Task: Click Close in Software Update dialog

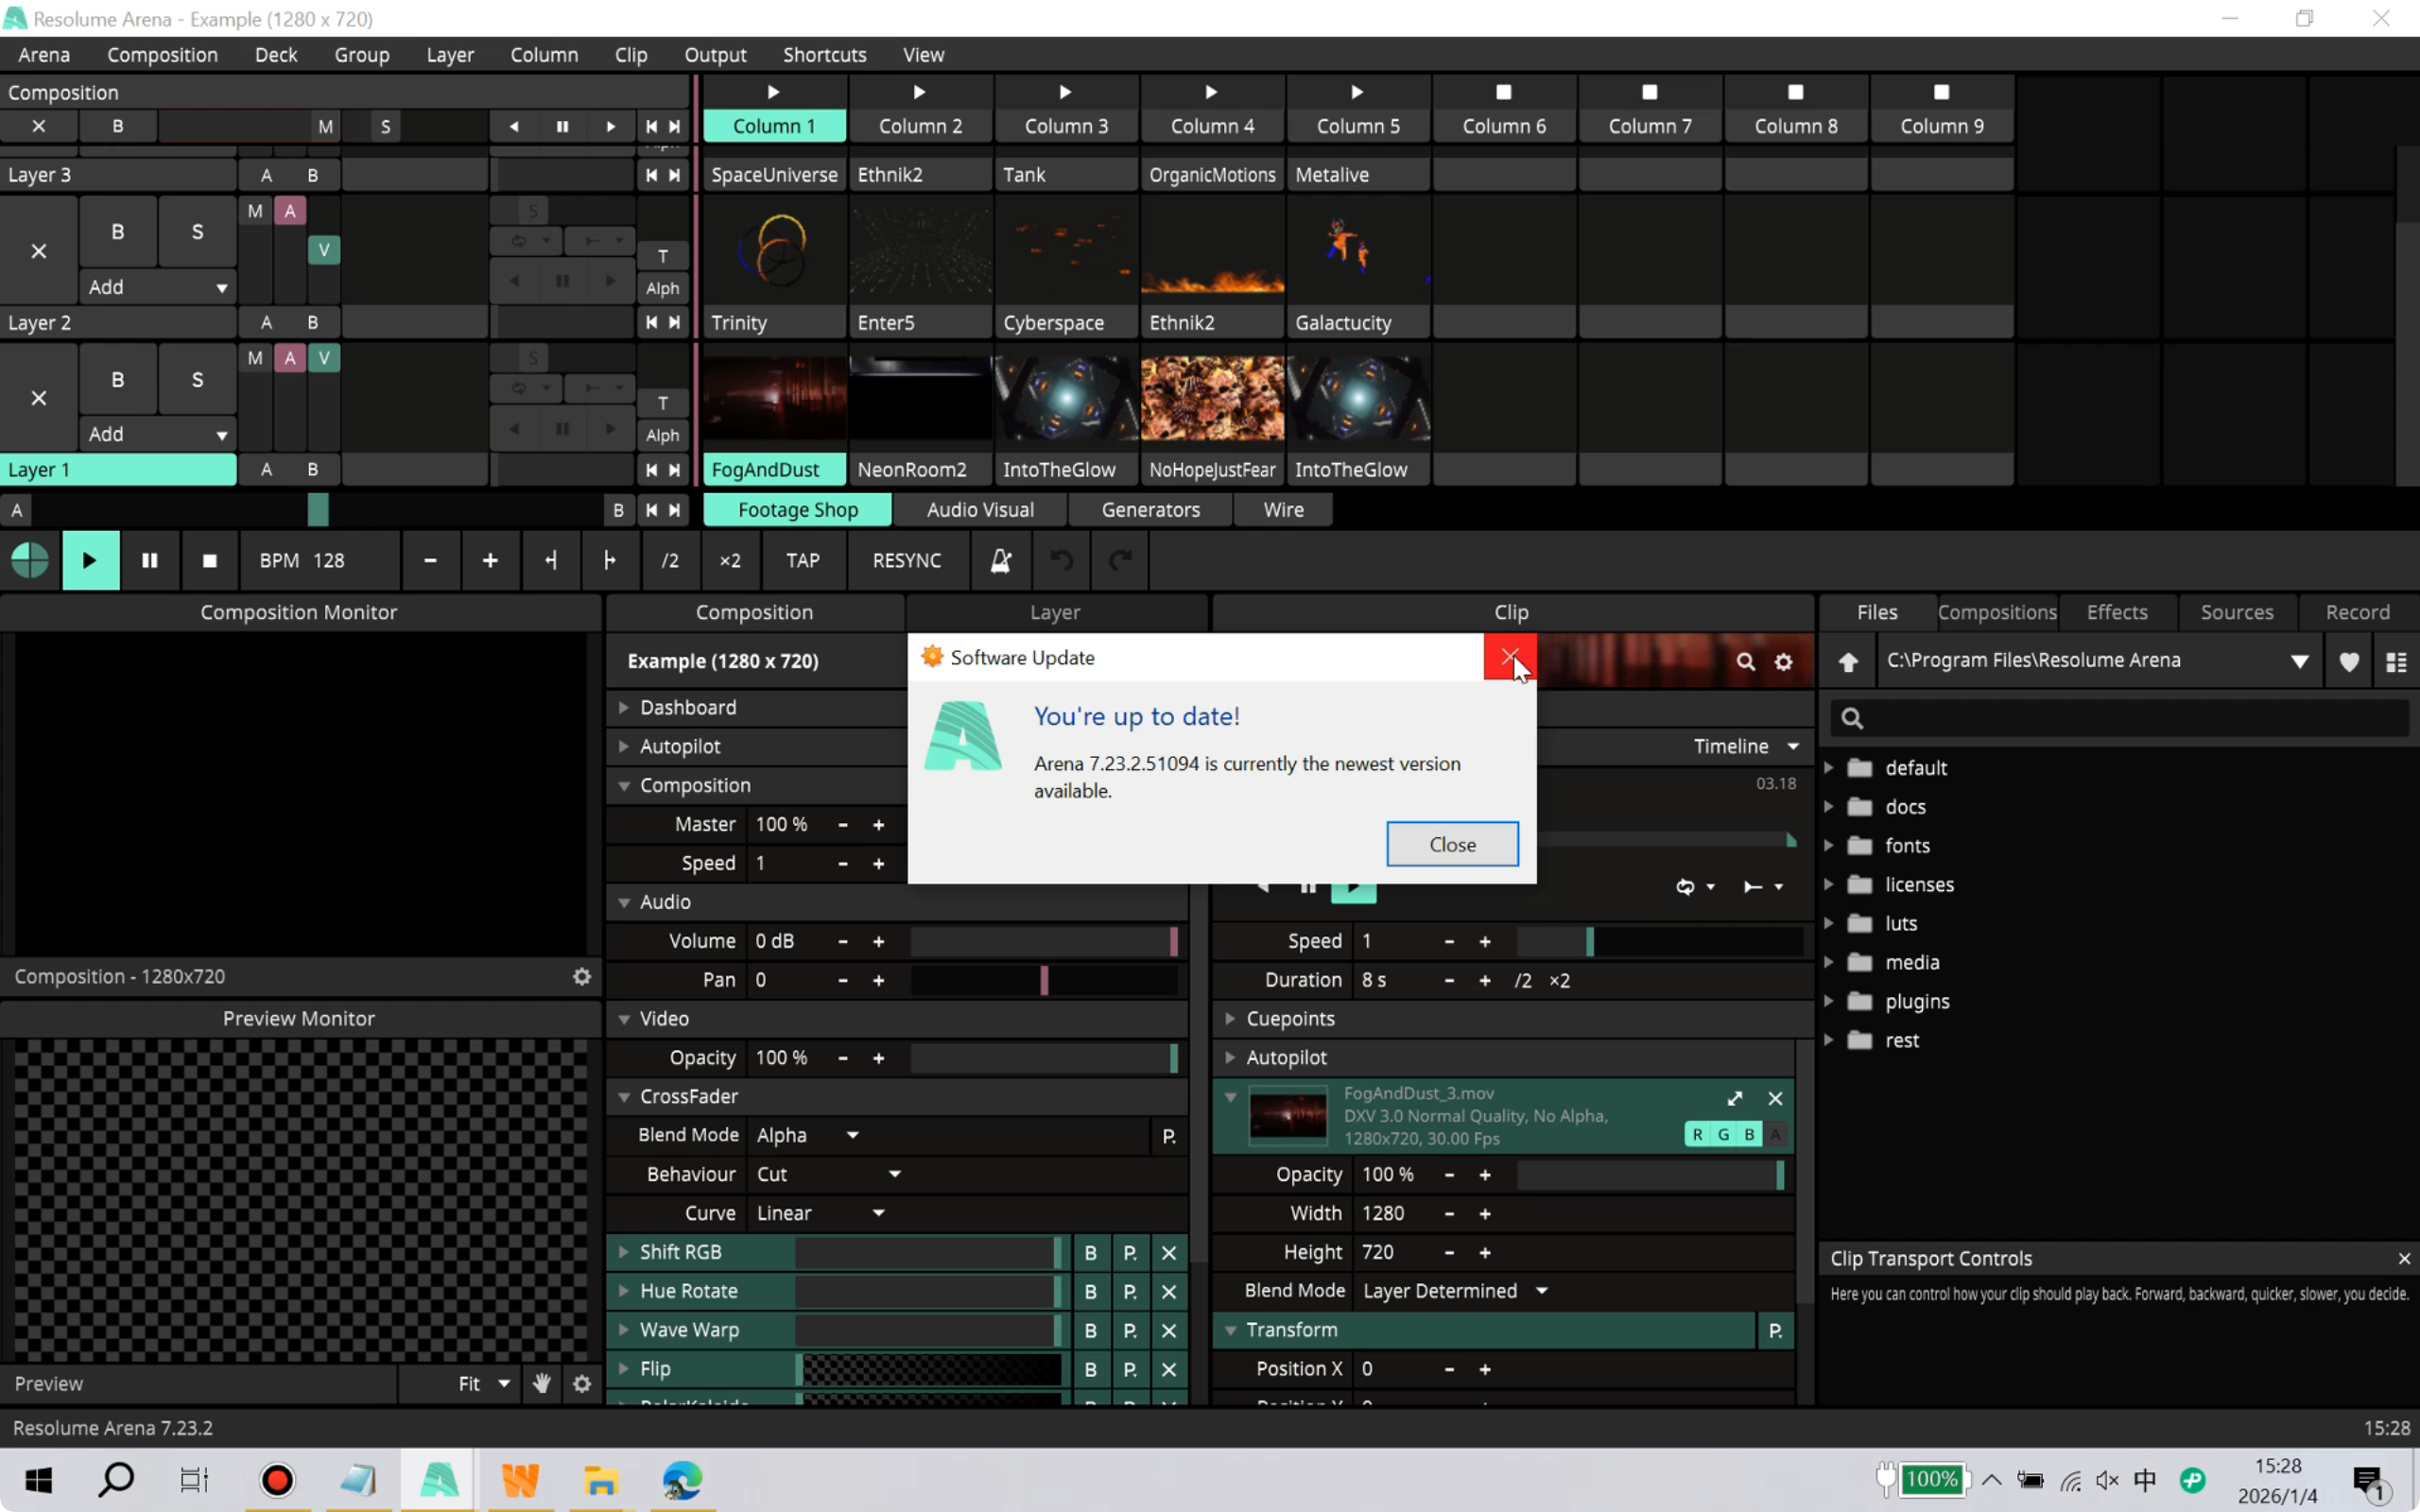Action: point(1451,844)
